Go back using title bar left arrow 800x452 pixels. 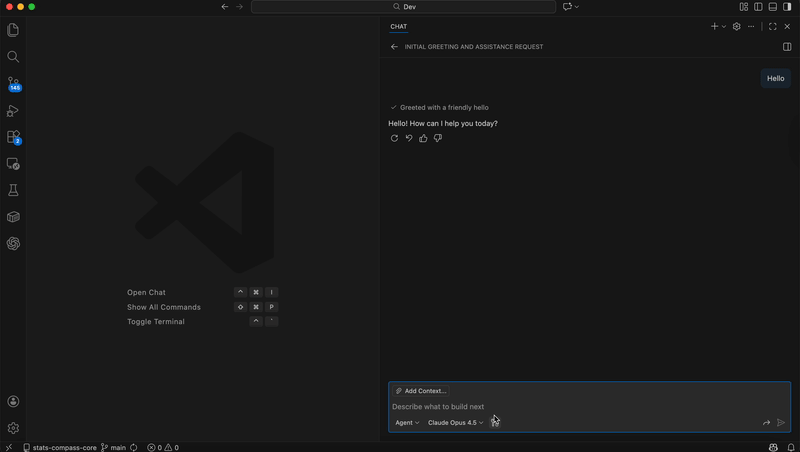pyautogui.click(x=225, y=7)
